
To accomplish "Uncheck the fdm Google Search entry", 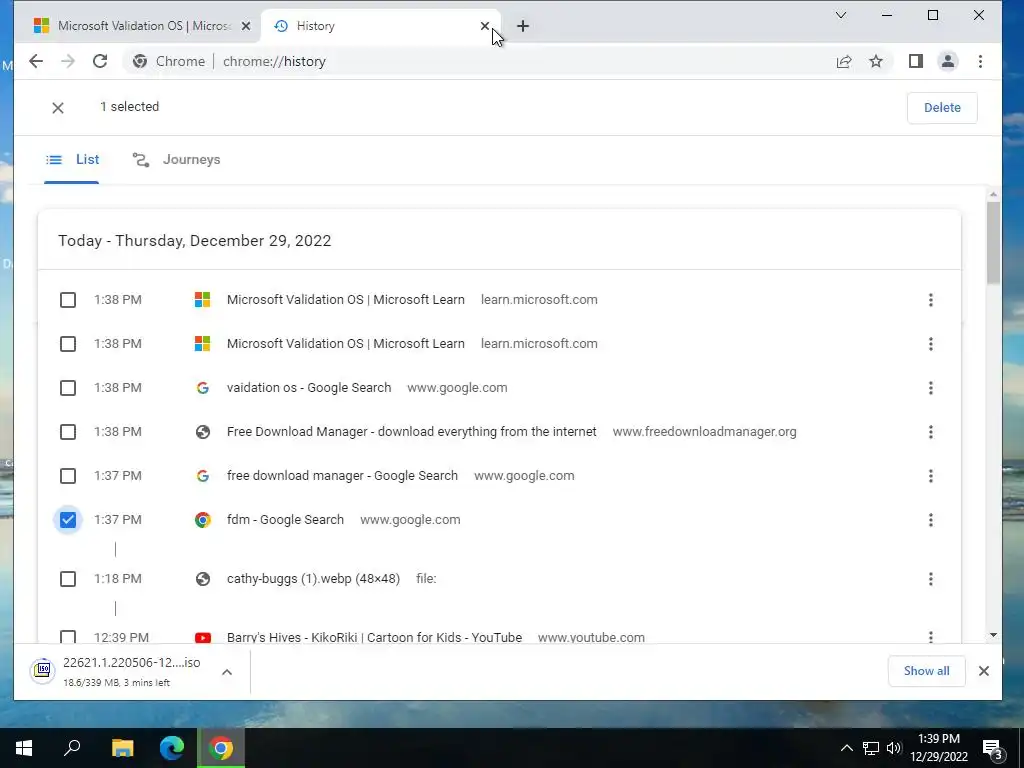I will (x=68, y=520).
